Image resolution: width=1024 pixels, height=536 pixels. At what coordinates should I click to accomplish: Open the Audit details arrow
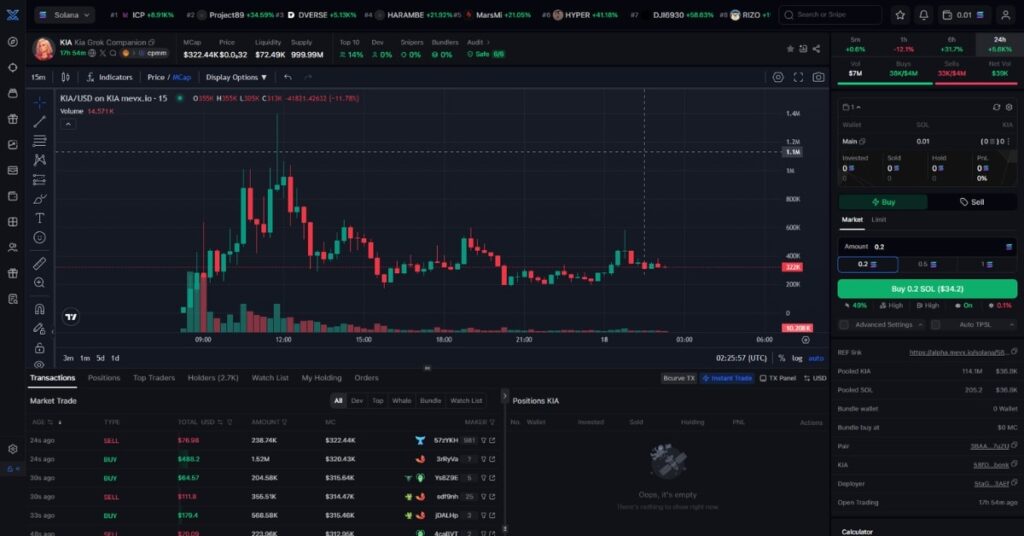[x=487, y=42]
